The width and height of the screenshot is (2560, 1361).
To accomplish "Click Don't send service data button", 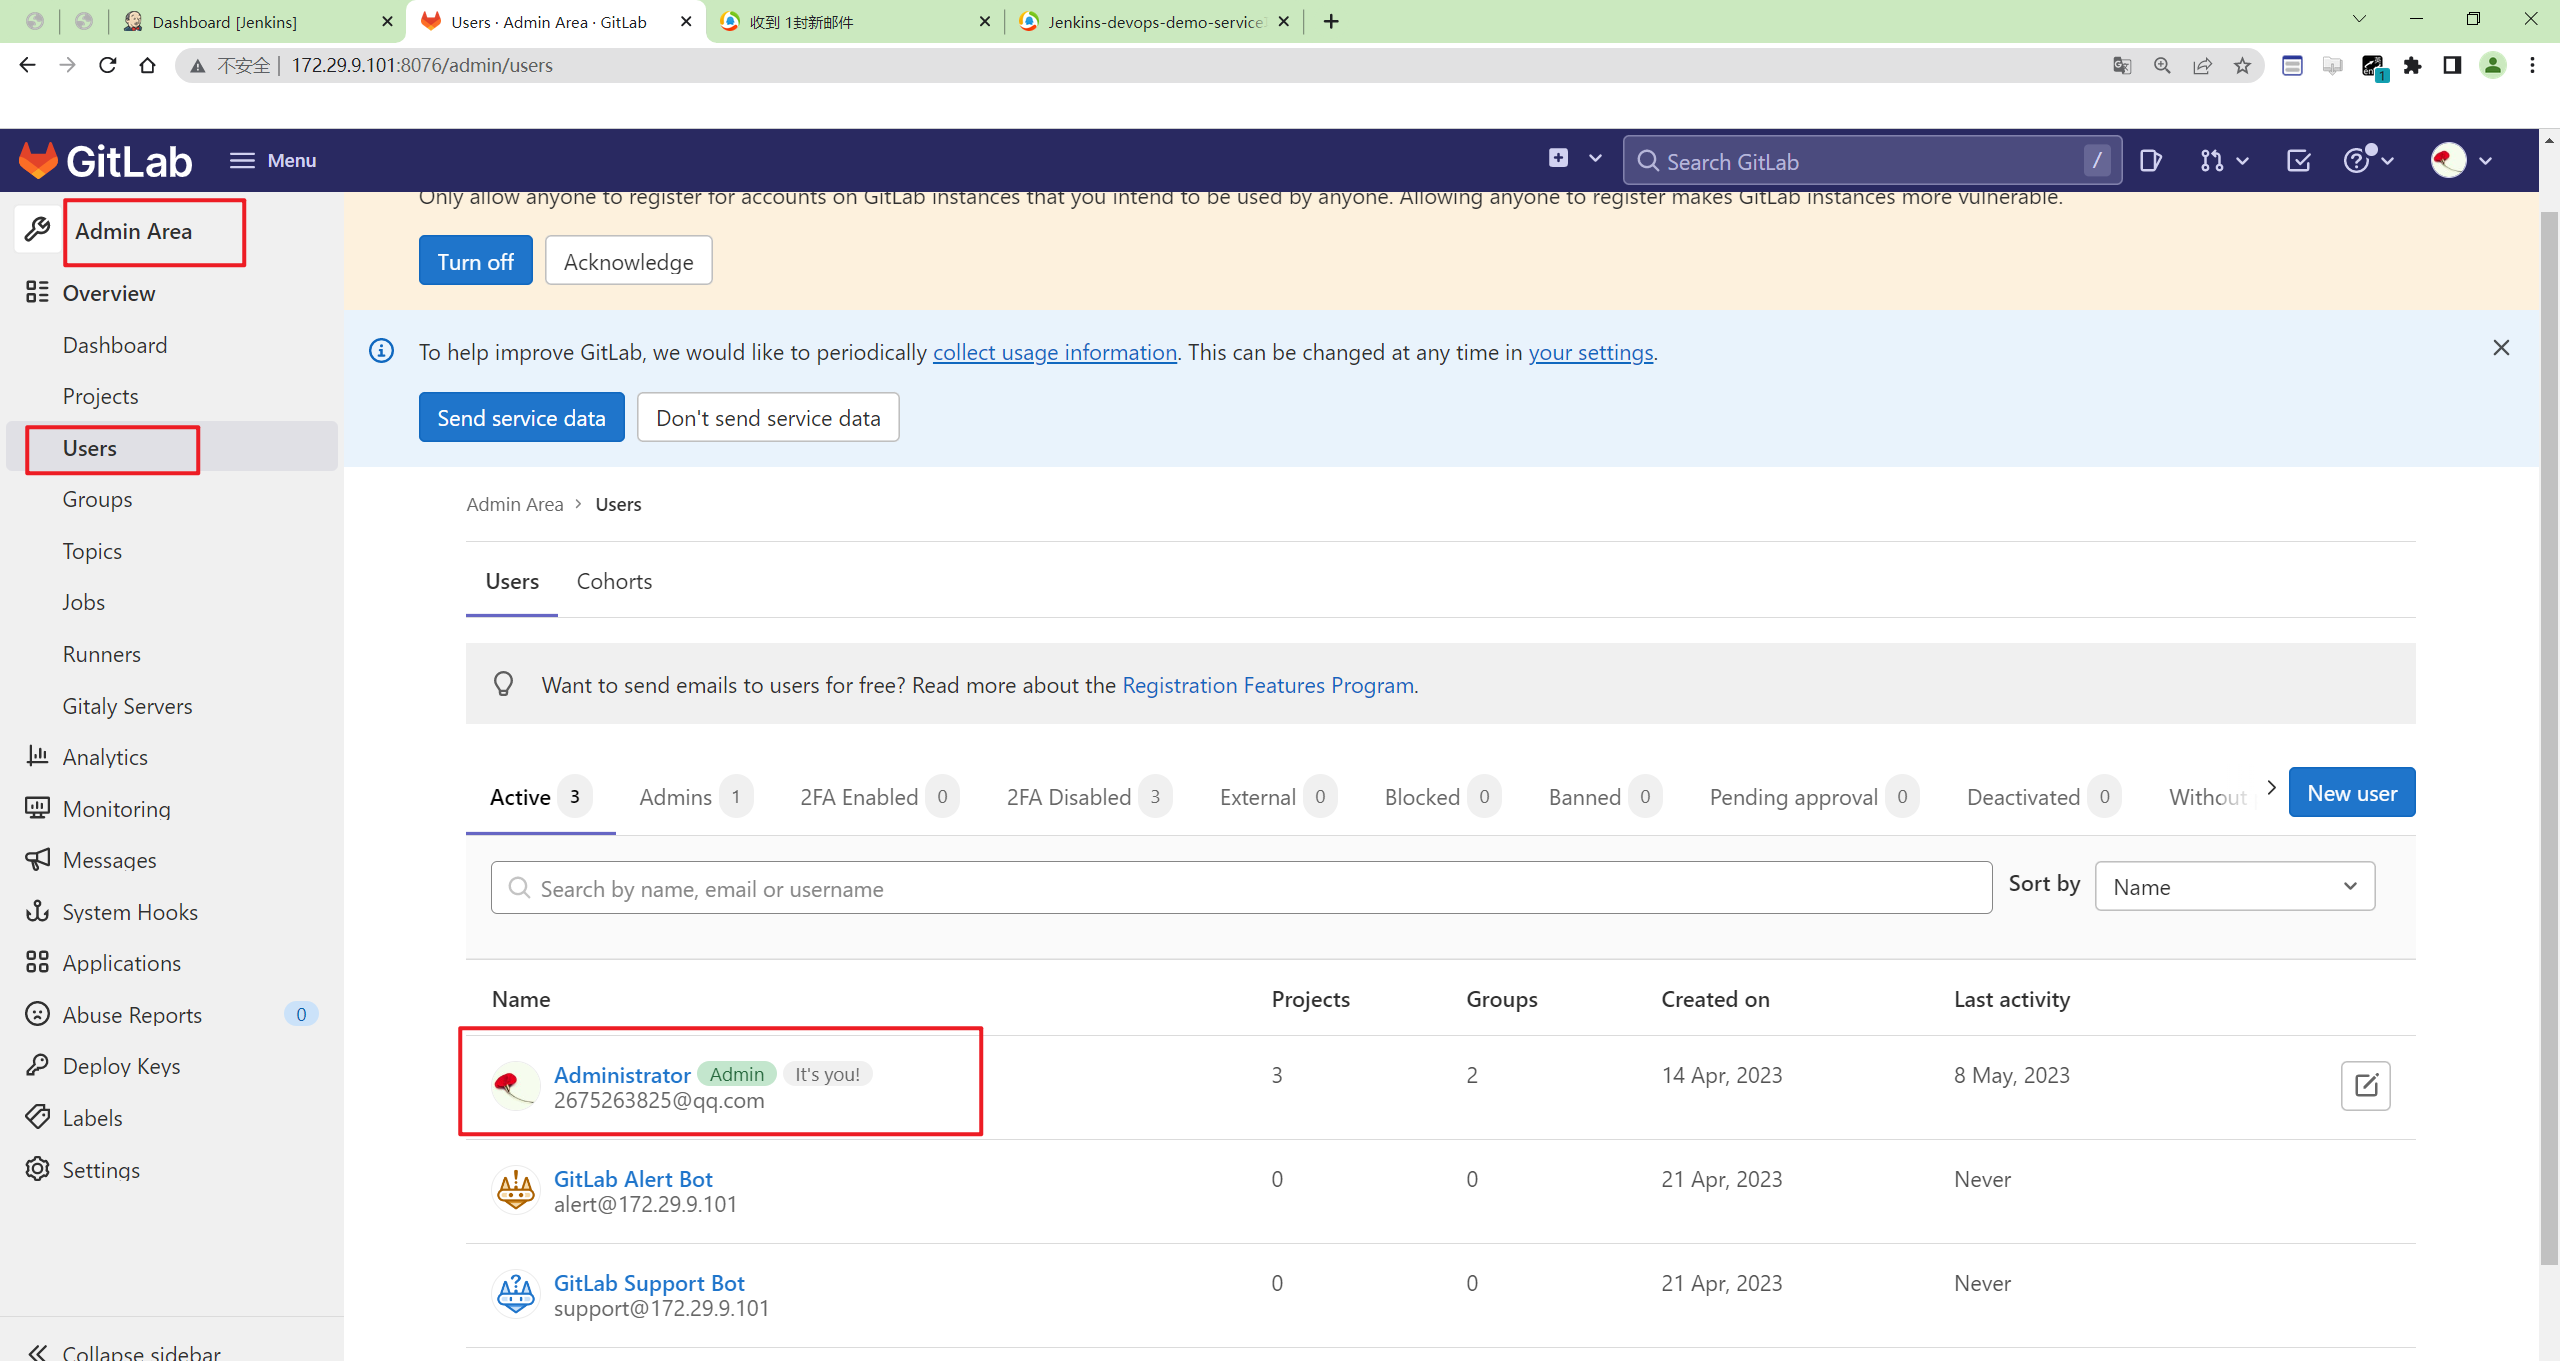I will tap(768, 417).
